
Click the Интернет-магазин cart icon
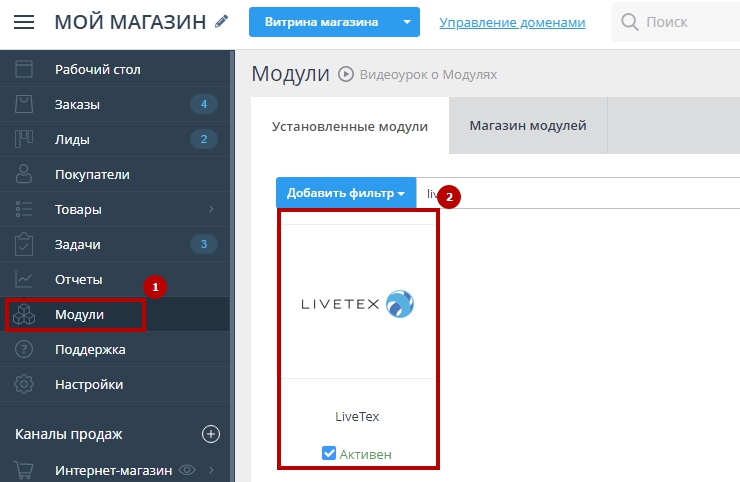click(x=24, y=470)
